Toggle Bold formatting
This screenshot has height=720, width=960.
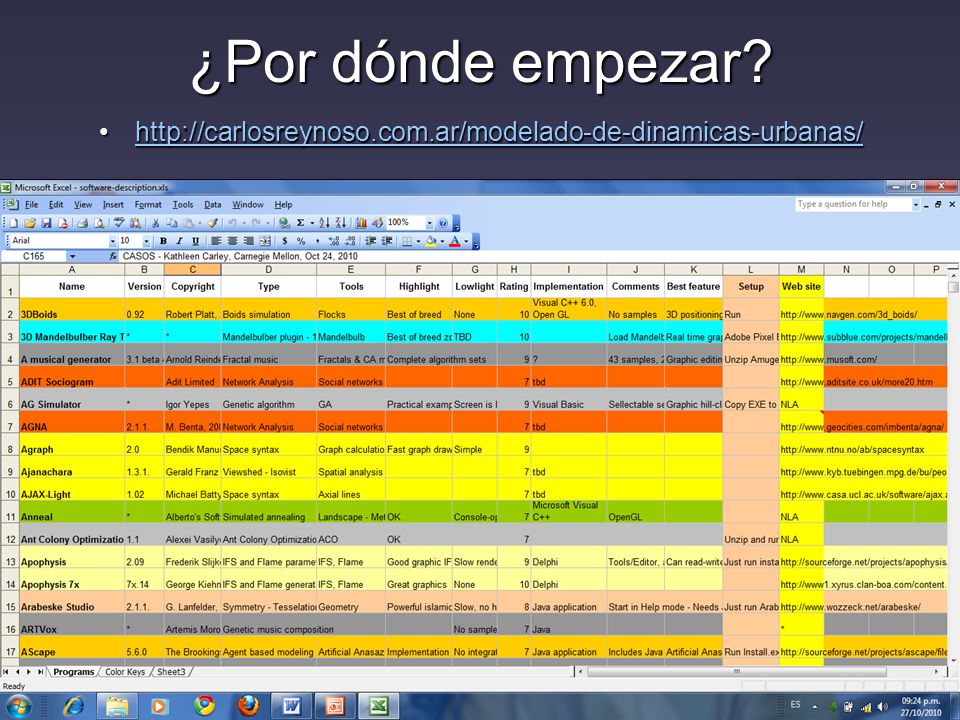click(163, 241)
